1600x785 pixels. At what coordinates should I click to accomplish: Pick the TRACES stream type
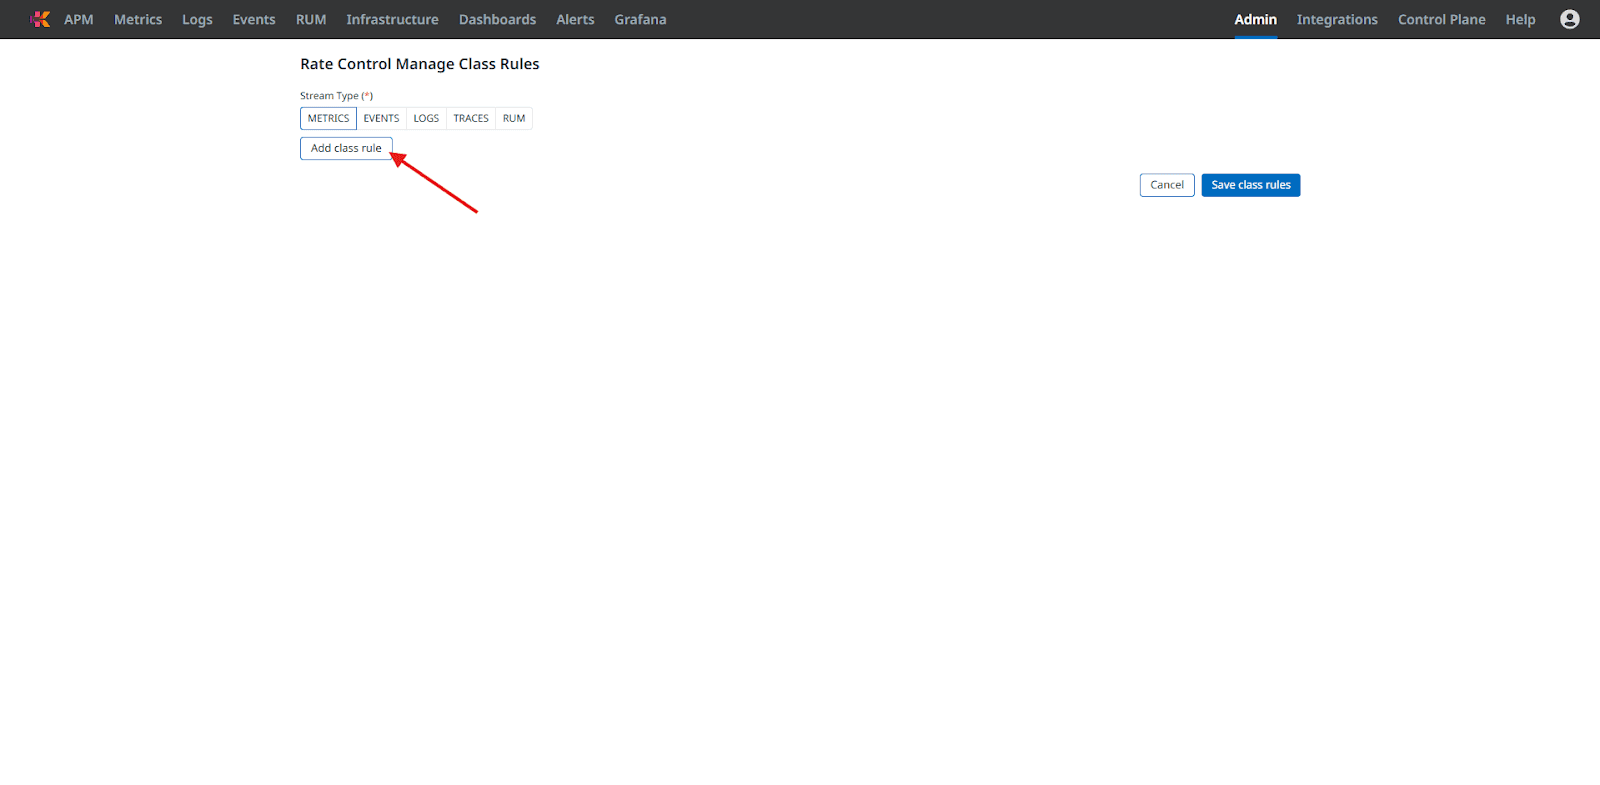coord(471,118)
